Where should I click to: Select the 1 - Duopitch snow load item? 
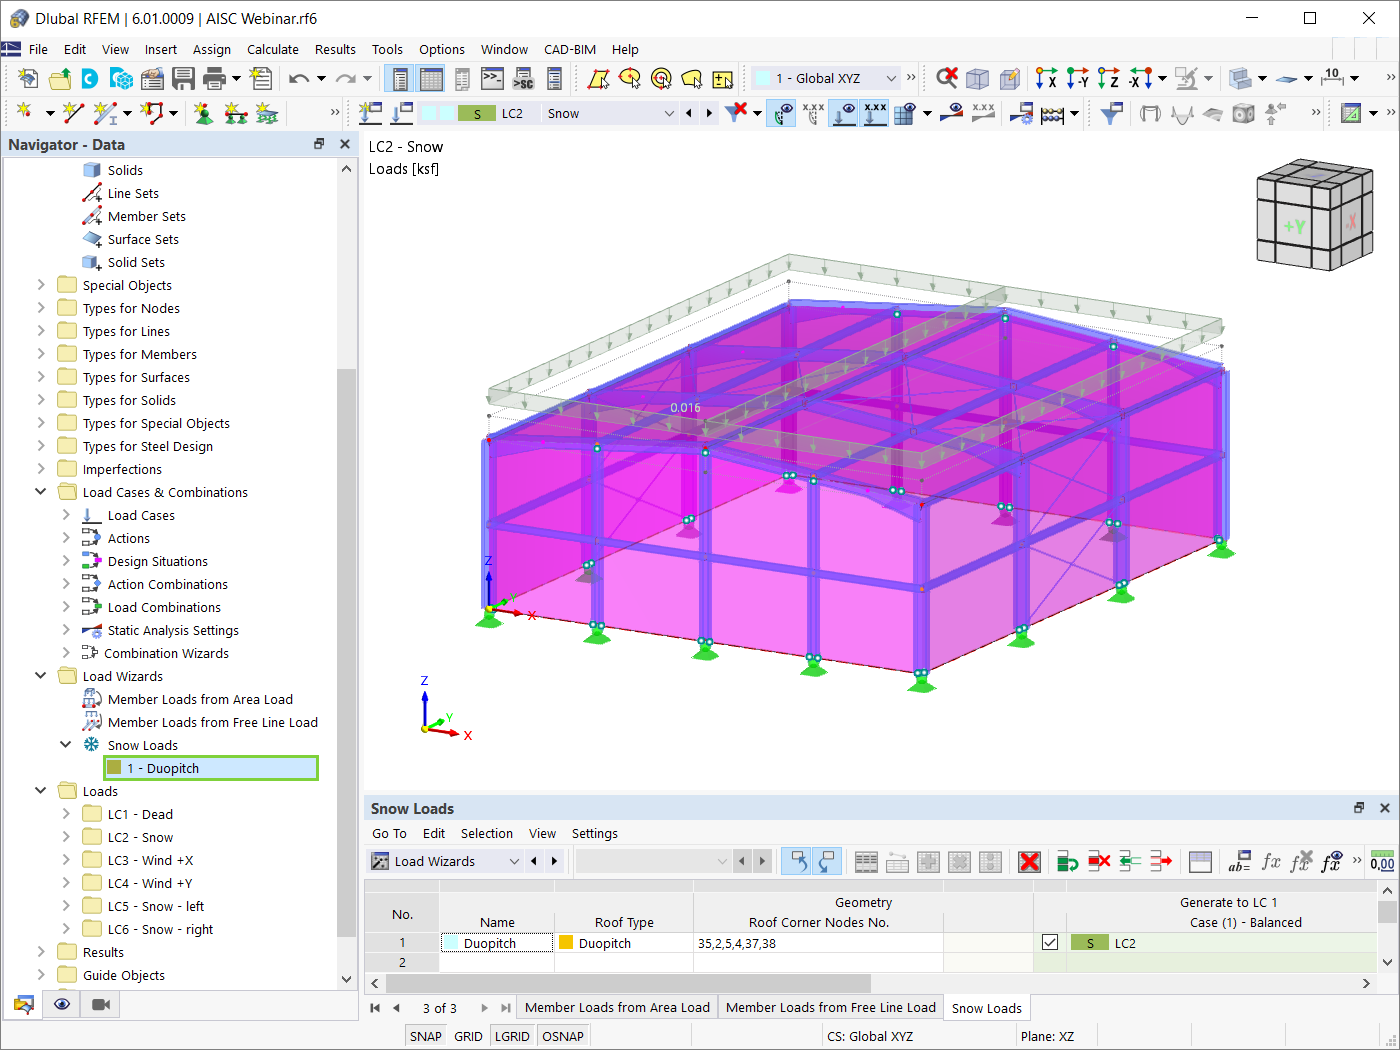211,768
